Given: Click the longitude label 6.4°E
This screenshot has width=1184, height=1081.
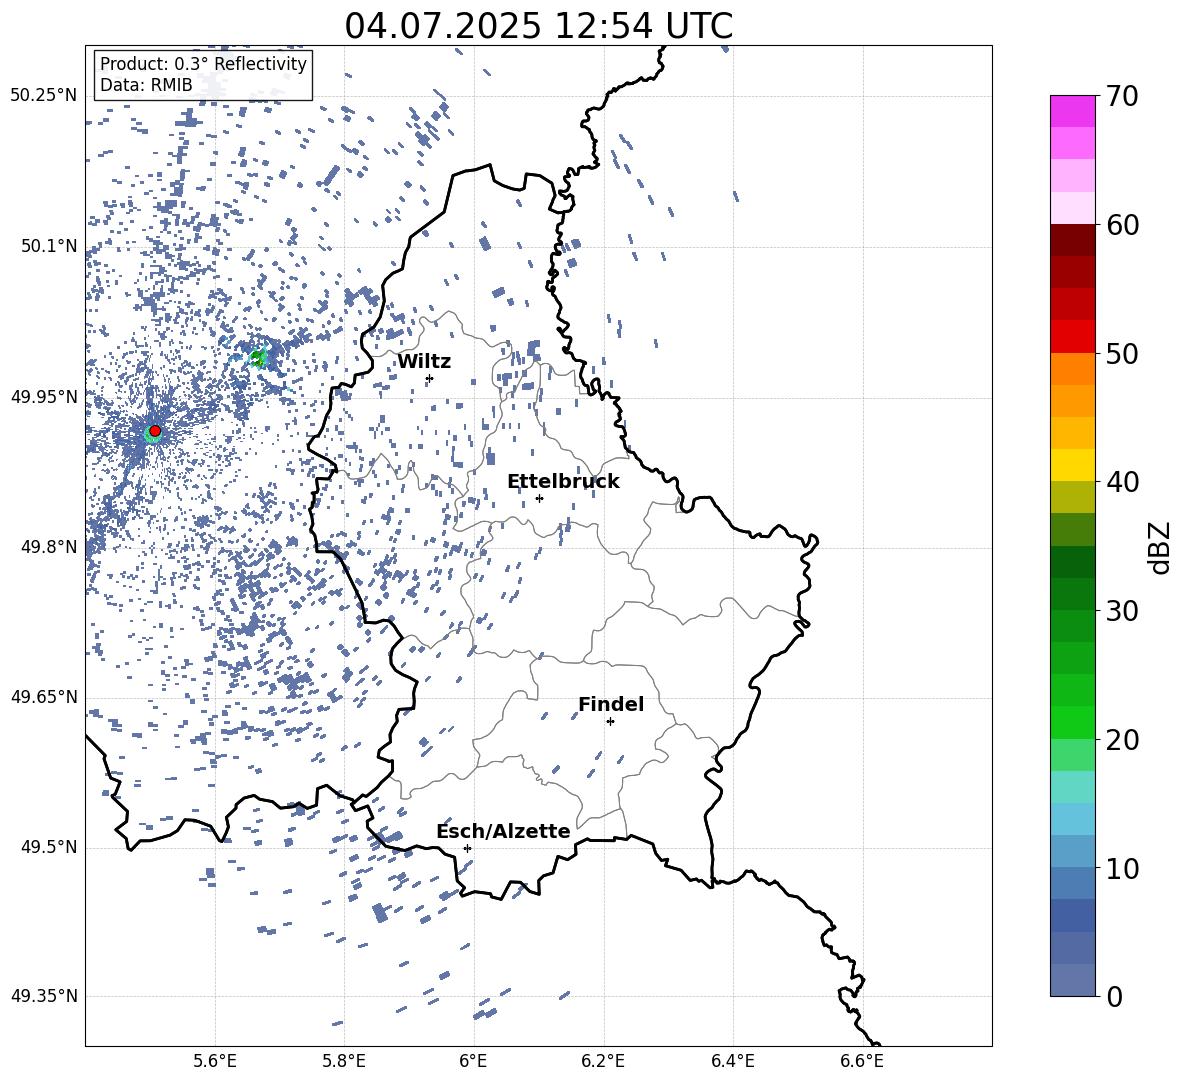Looking at the screenshot, I should click(732, 1061).
